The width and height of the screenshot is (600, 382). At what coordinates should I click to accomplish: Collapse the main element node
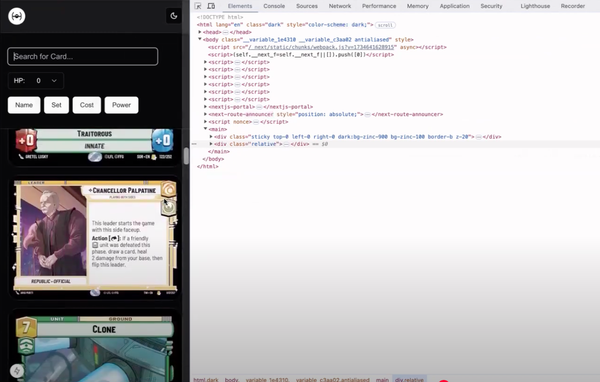pos(205,129)
